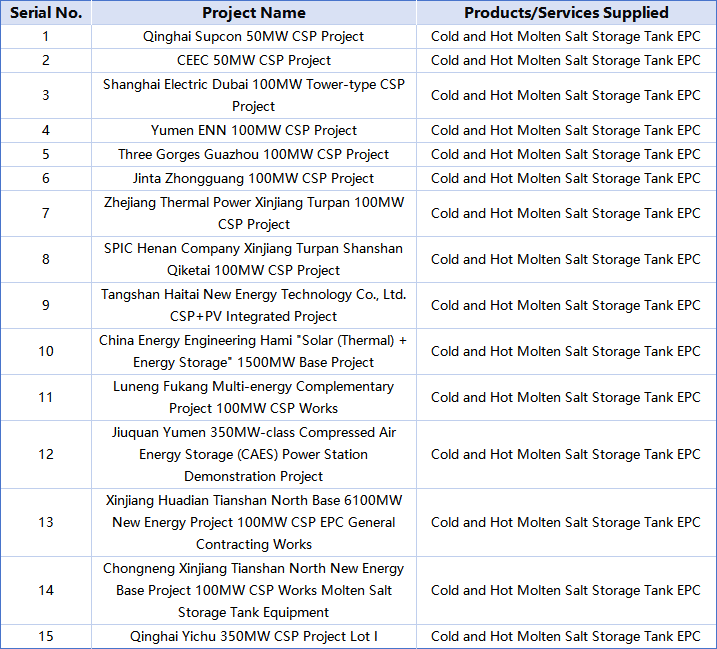Select serial number 10 cell
This screenshot has width=717, height=649.
point(46,351)
